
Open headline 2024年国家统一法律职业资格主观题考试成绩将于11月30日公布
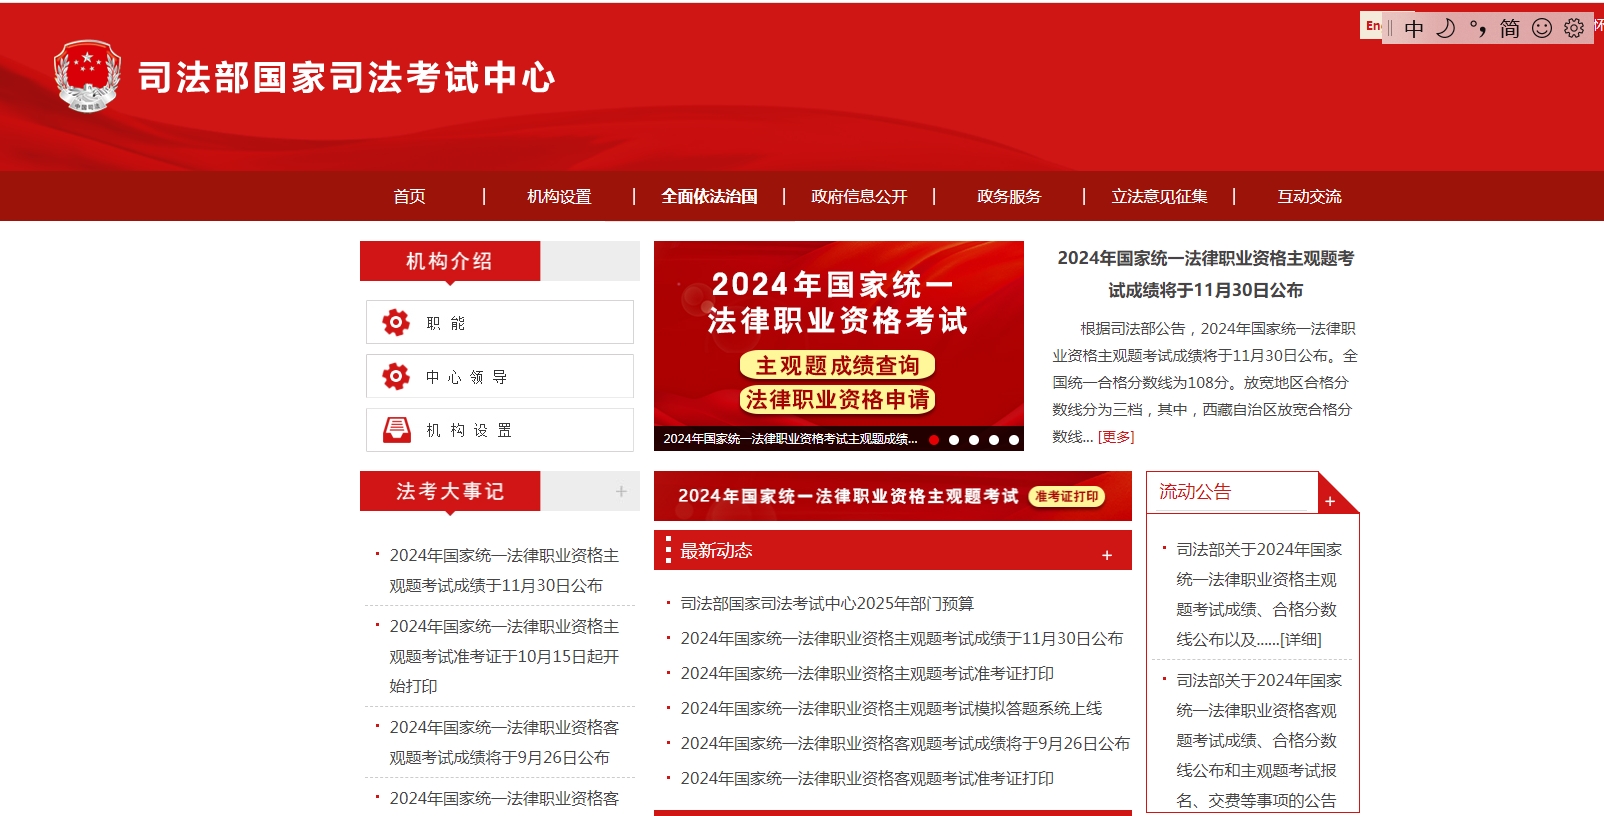[x=1205, y=274]
